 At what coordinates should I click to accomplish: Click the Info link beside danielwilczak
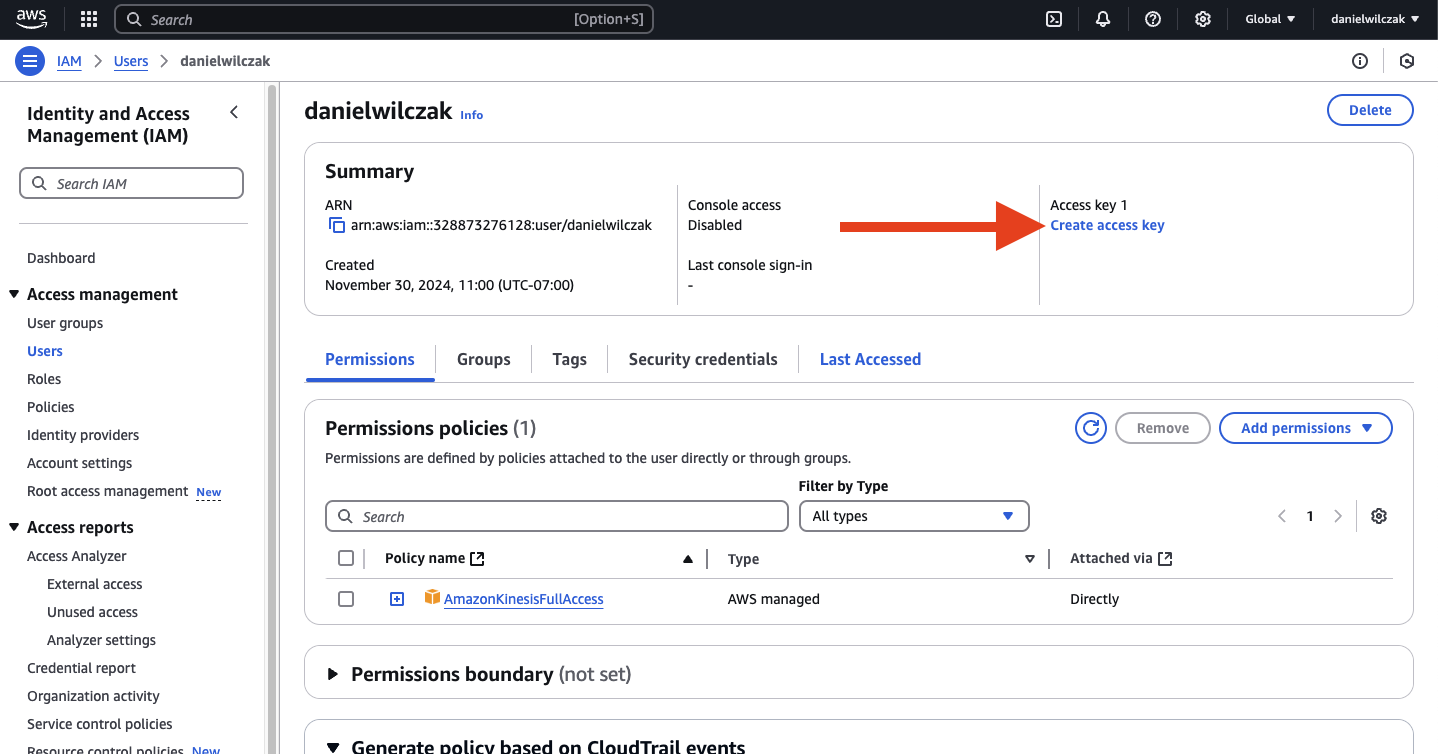(472, 115)
